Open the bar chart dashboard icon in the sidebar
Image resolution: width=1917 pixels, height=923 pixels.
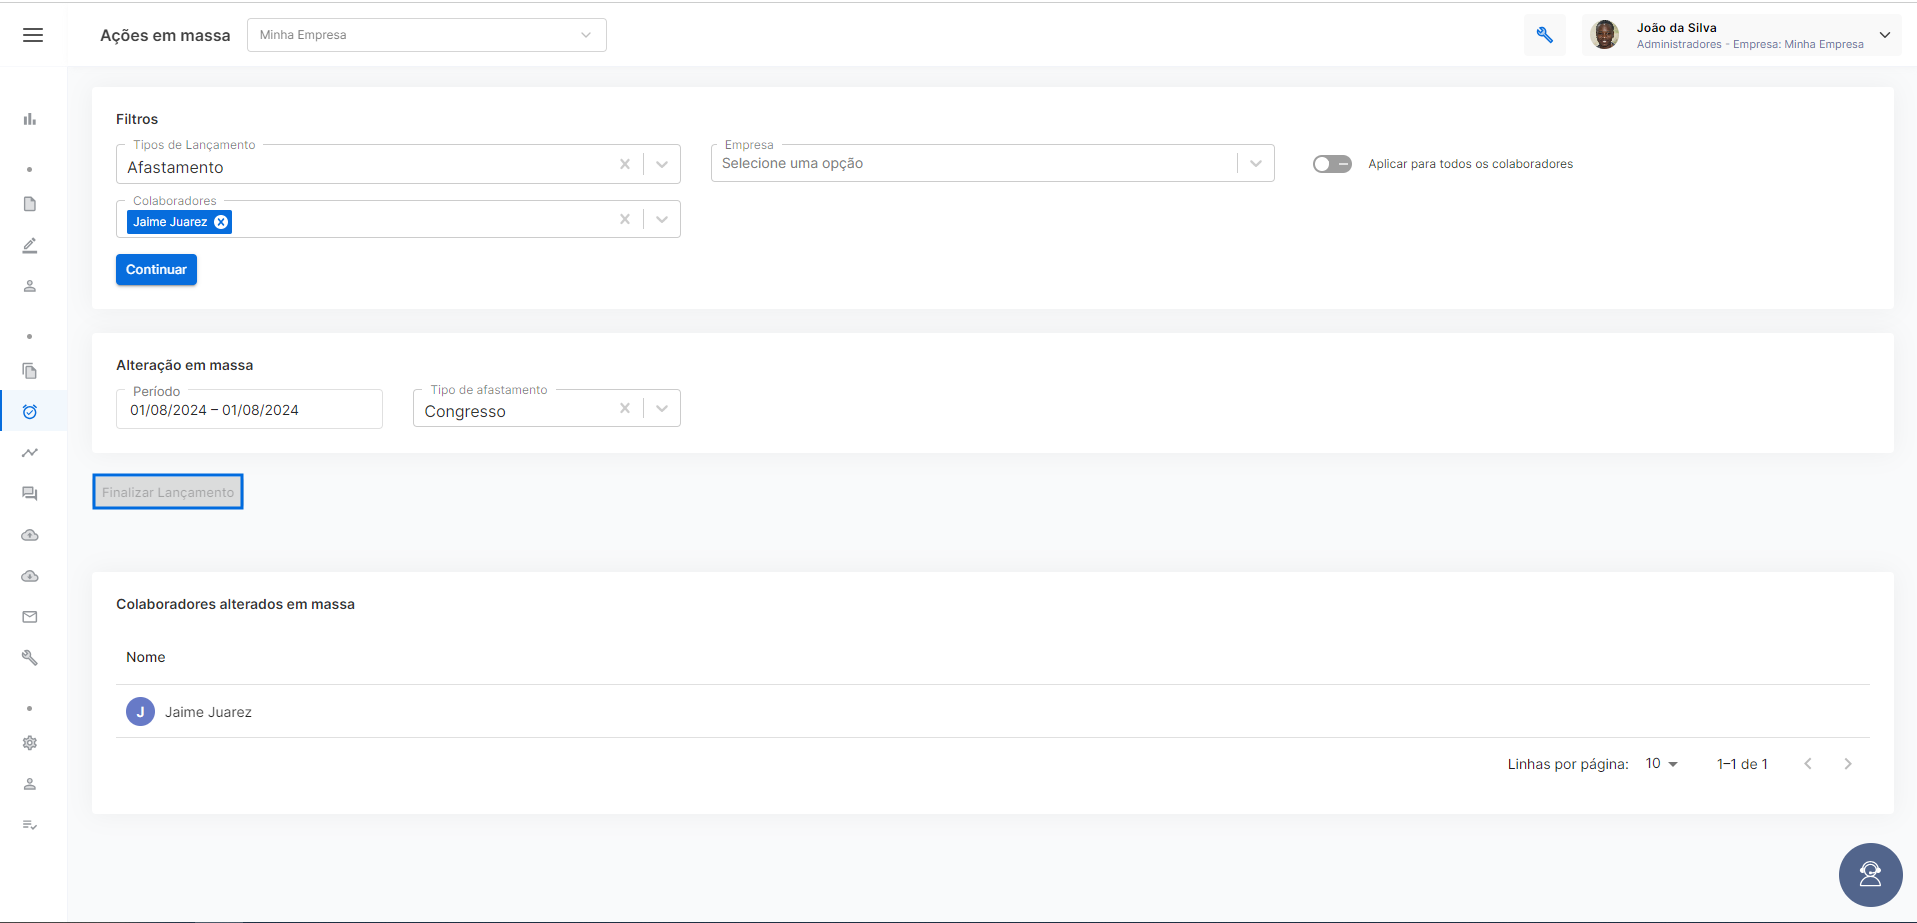30,119
